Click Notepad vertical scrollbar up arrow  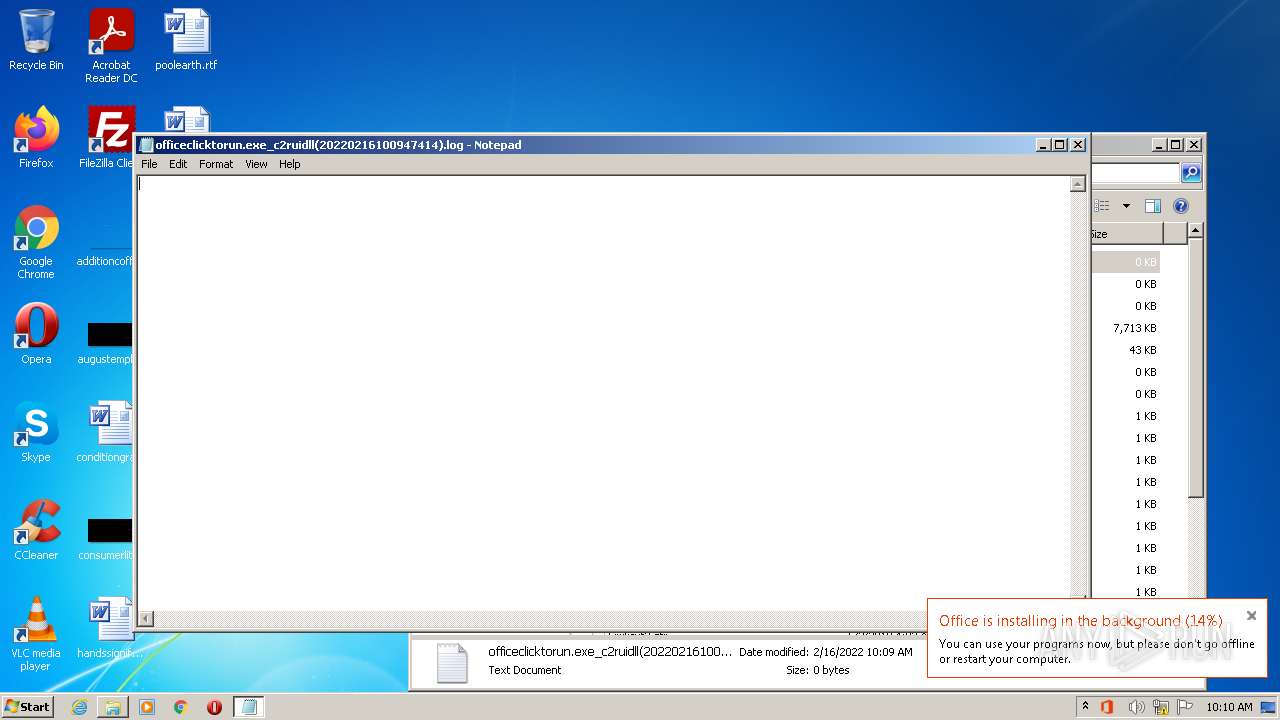point(1078,184)
